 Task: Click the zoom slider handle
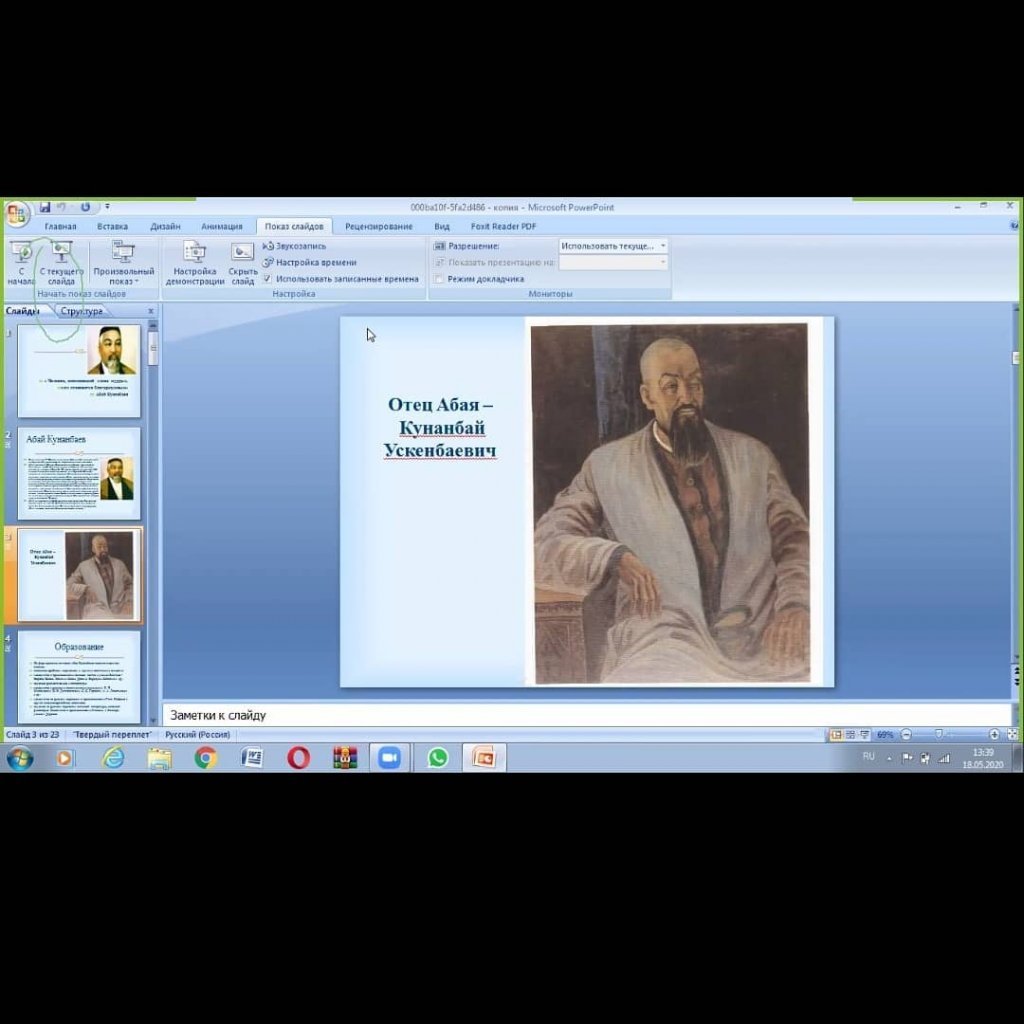pyautogui.click(x=938, y=735)
